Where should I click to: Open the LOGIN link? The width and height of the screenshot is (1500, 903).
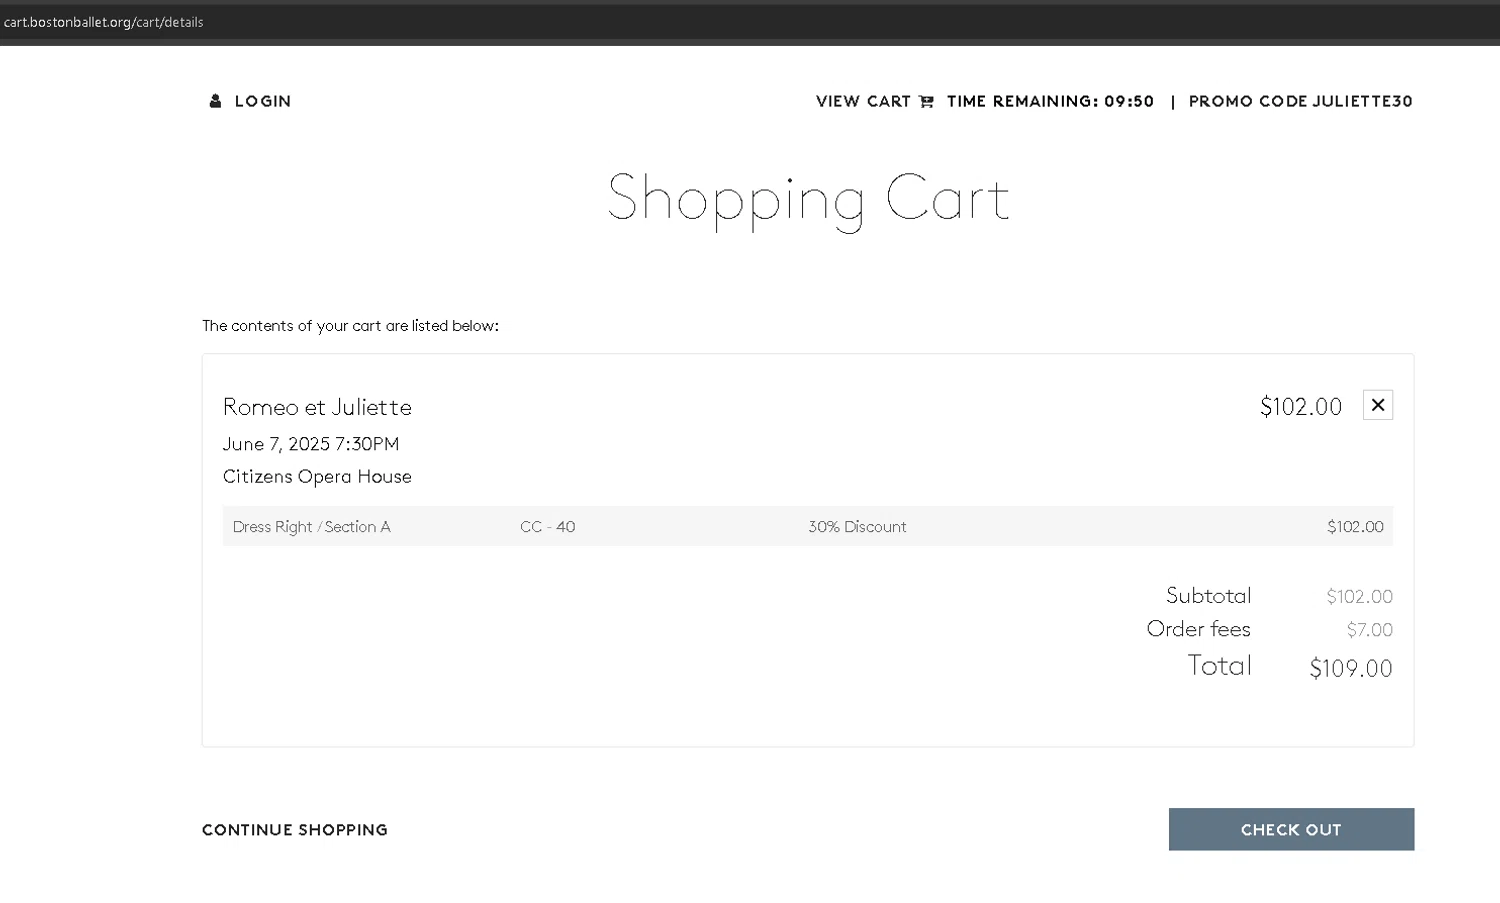[x=262, y=101]
